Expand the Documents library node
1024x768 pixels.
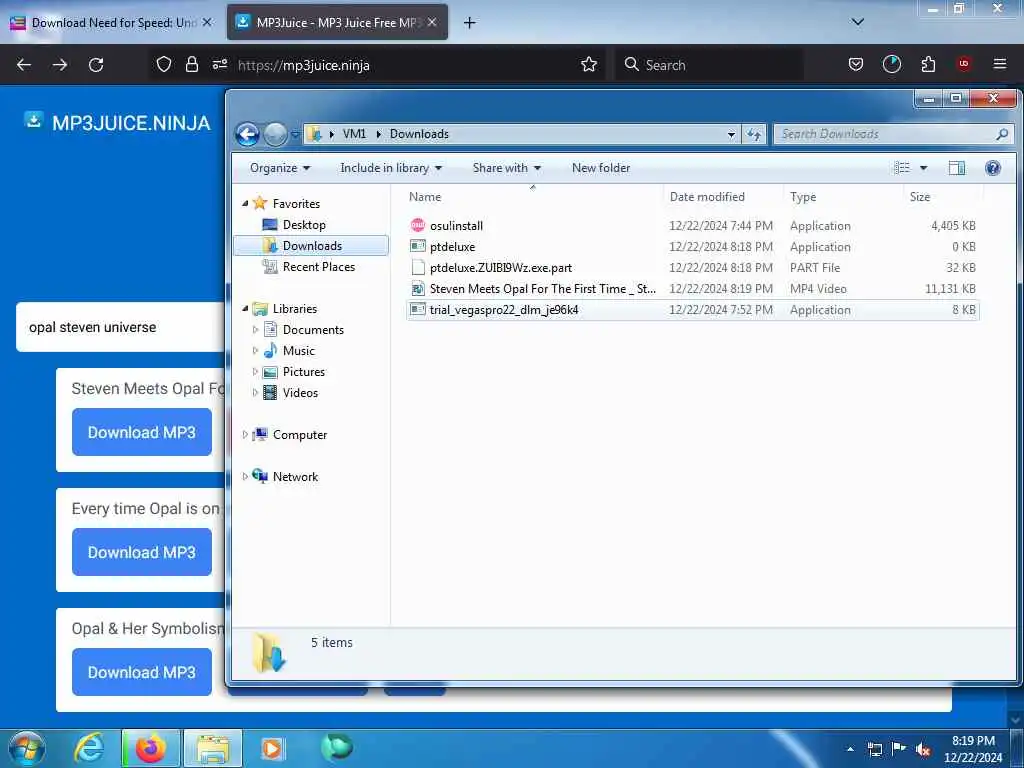click(255, 330)
